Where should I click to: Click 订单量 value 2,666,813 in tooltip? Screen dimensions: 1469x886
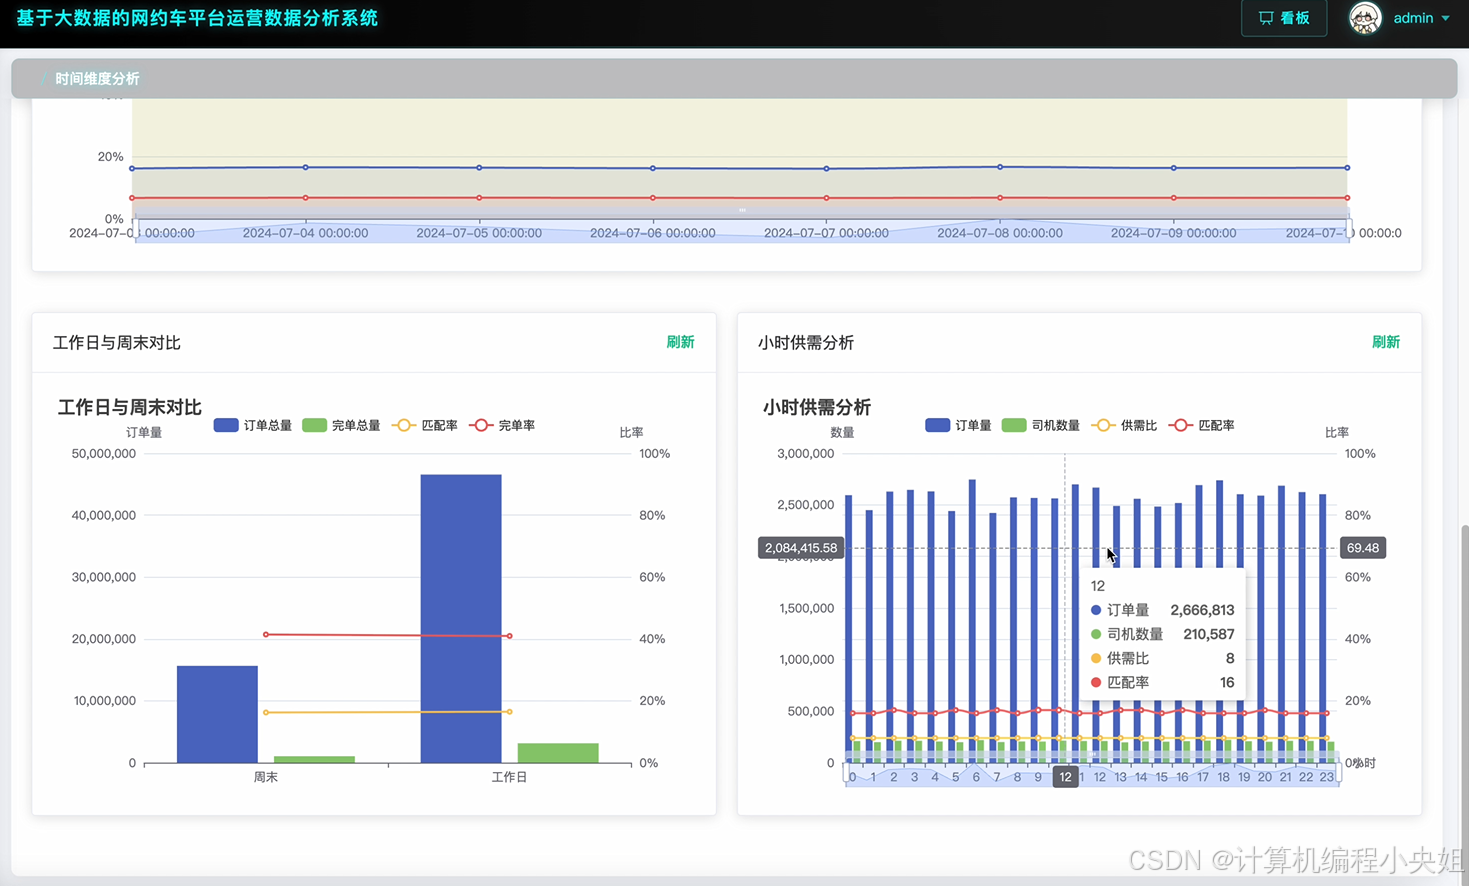click(x=1202, y=610)
